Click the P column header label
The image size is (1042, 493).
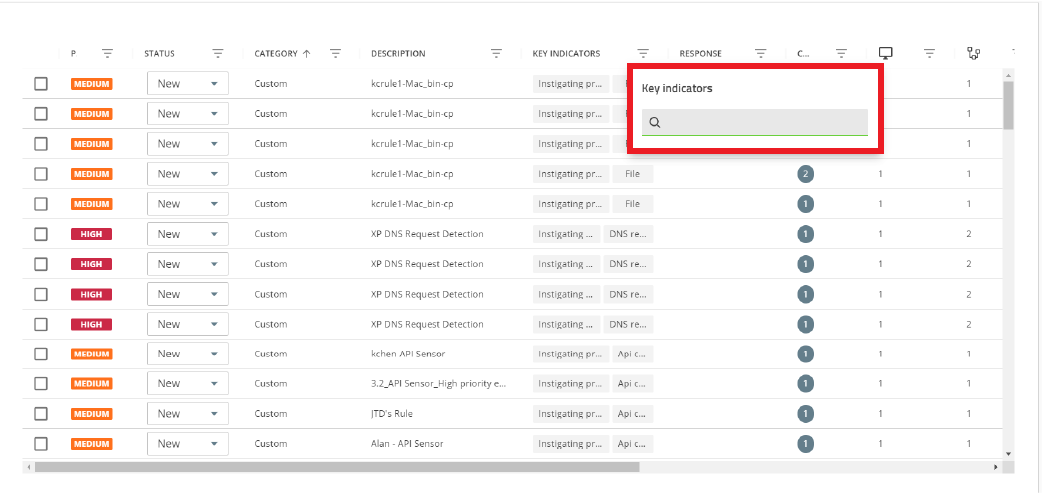tap(73, 54)
